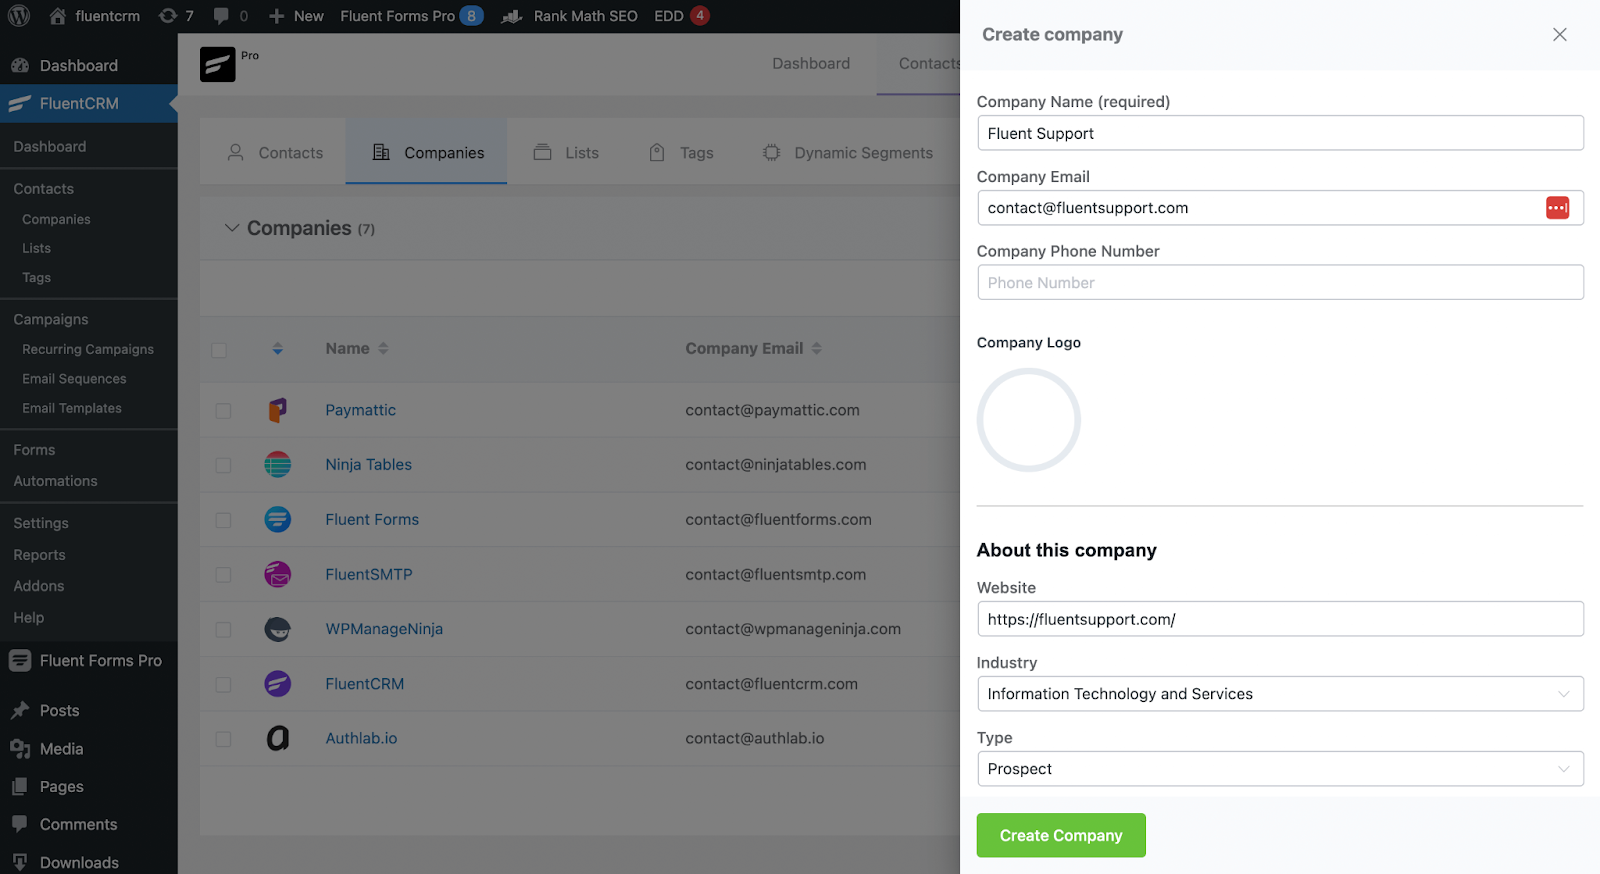Screen dimensions: 1600x874
Task: Open Settings in FluentCRM sidebar
Action: 41,523
